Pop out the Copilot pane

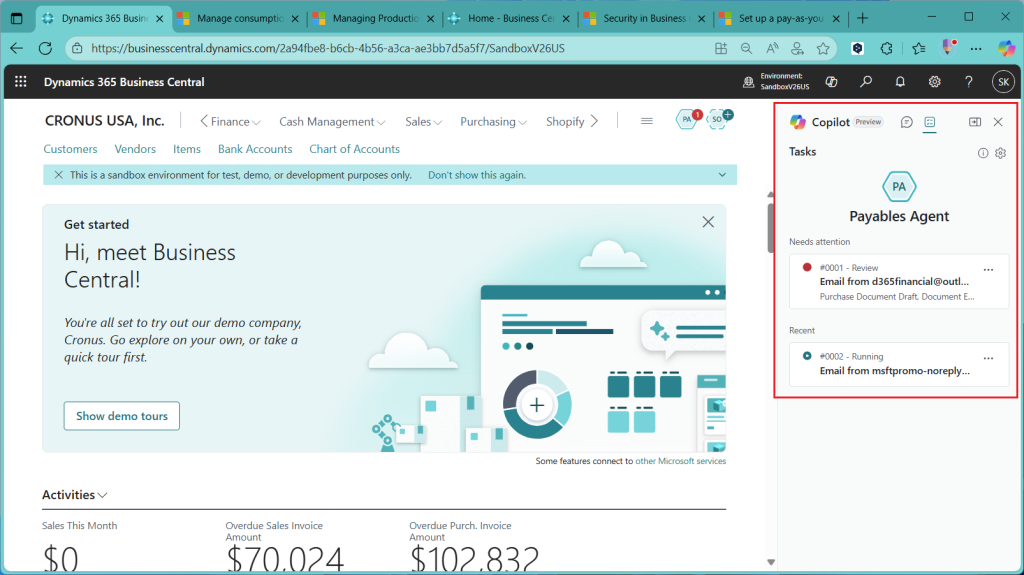click(x=975, y=122)
